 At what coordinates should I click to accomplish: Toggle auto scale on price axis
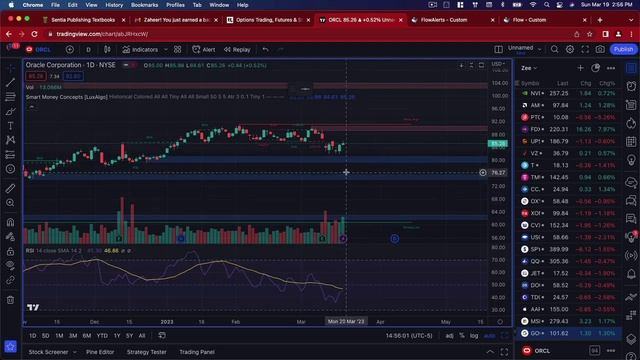click(489, 336)
